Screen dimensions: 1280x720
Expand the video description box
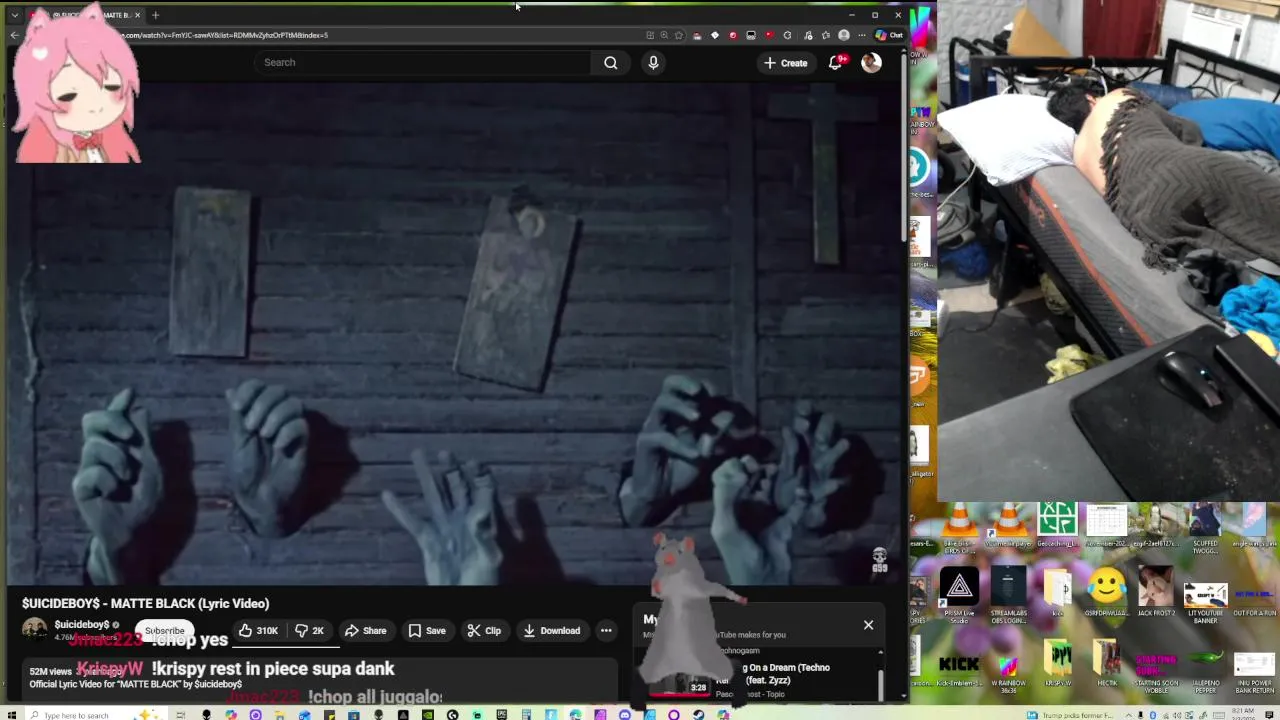point(320,680)
